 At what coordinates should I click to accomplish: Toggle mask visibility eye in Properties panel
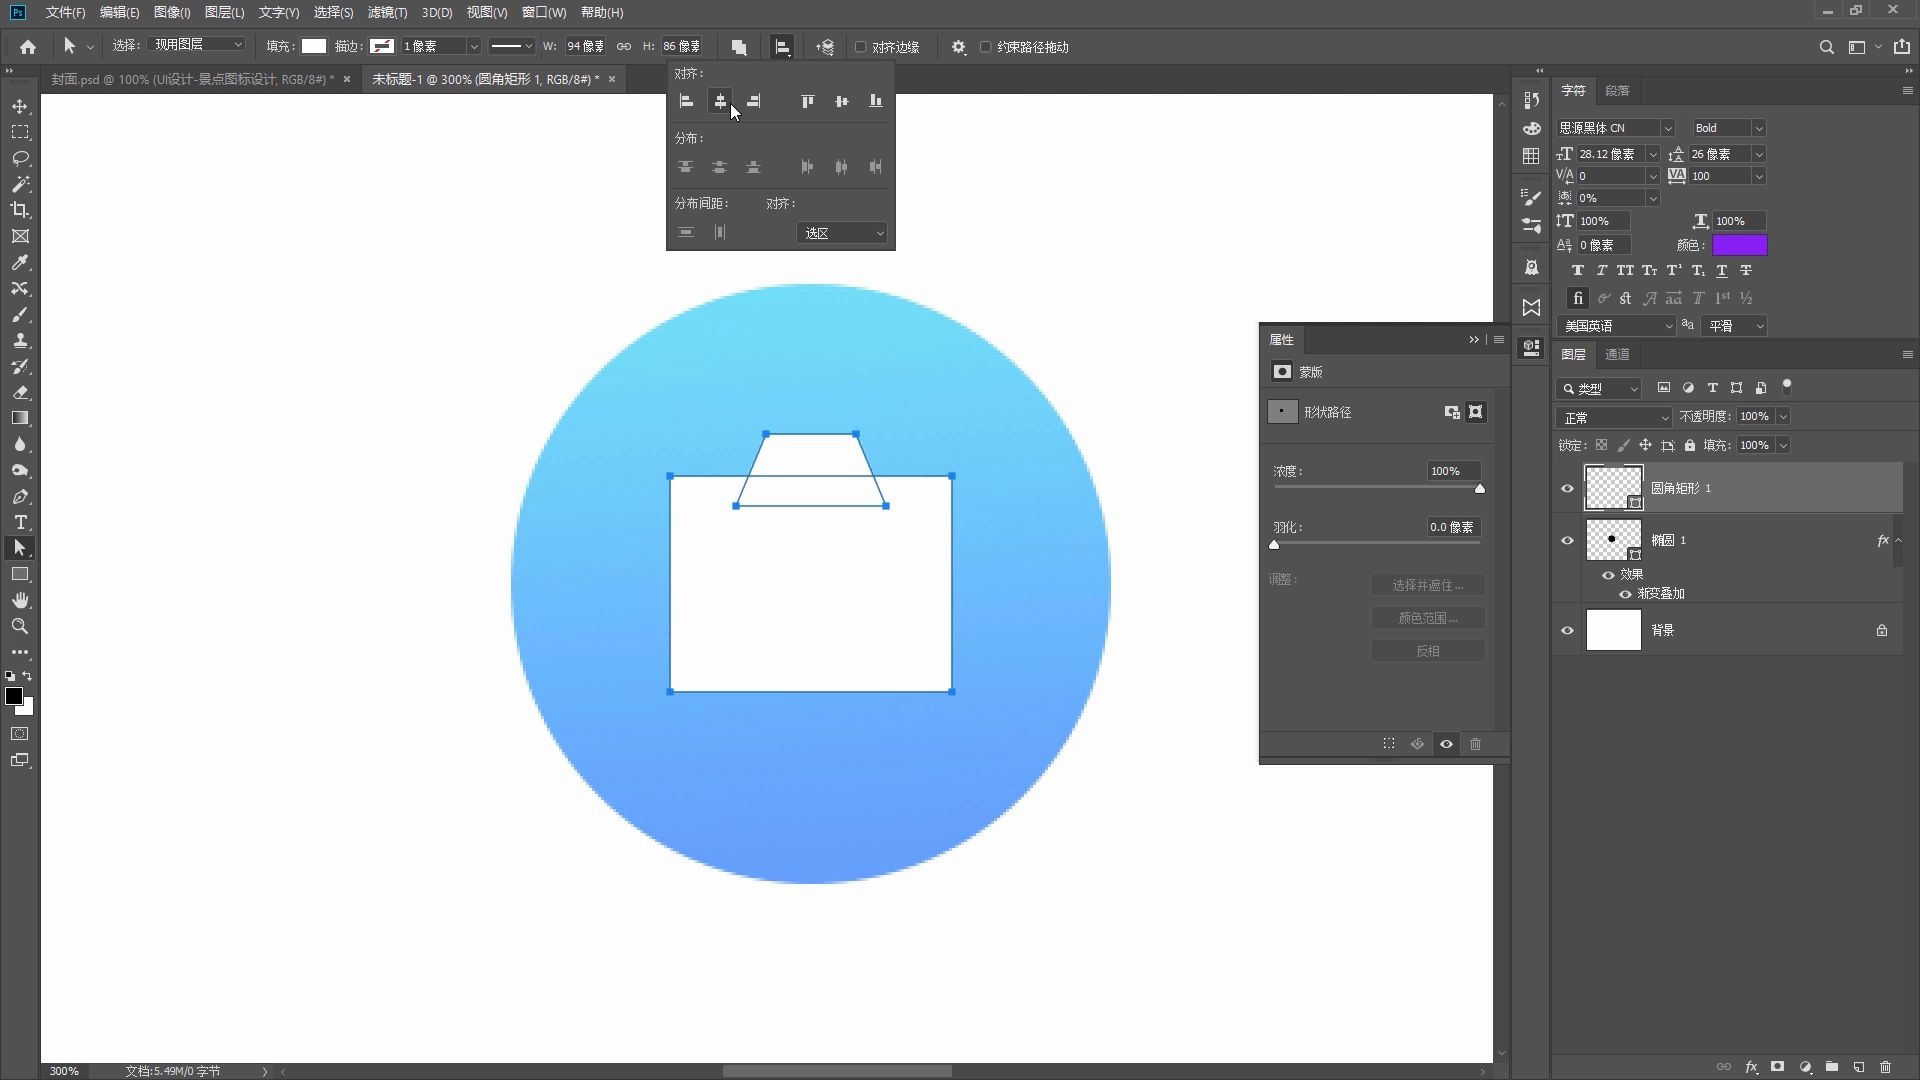[x=1446, y=744]
